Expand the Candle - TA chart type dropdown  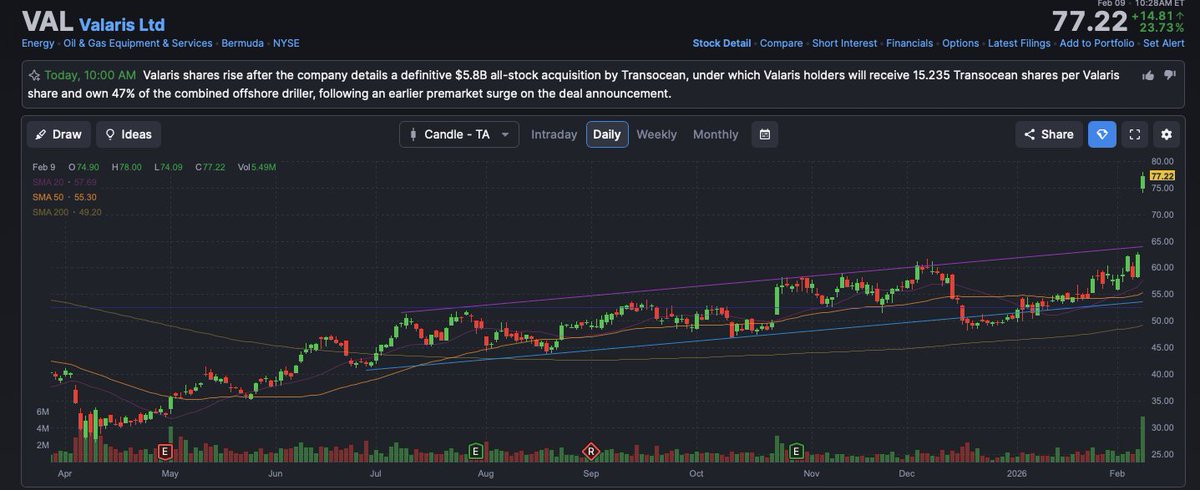click(459, 134)
